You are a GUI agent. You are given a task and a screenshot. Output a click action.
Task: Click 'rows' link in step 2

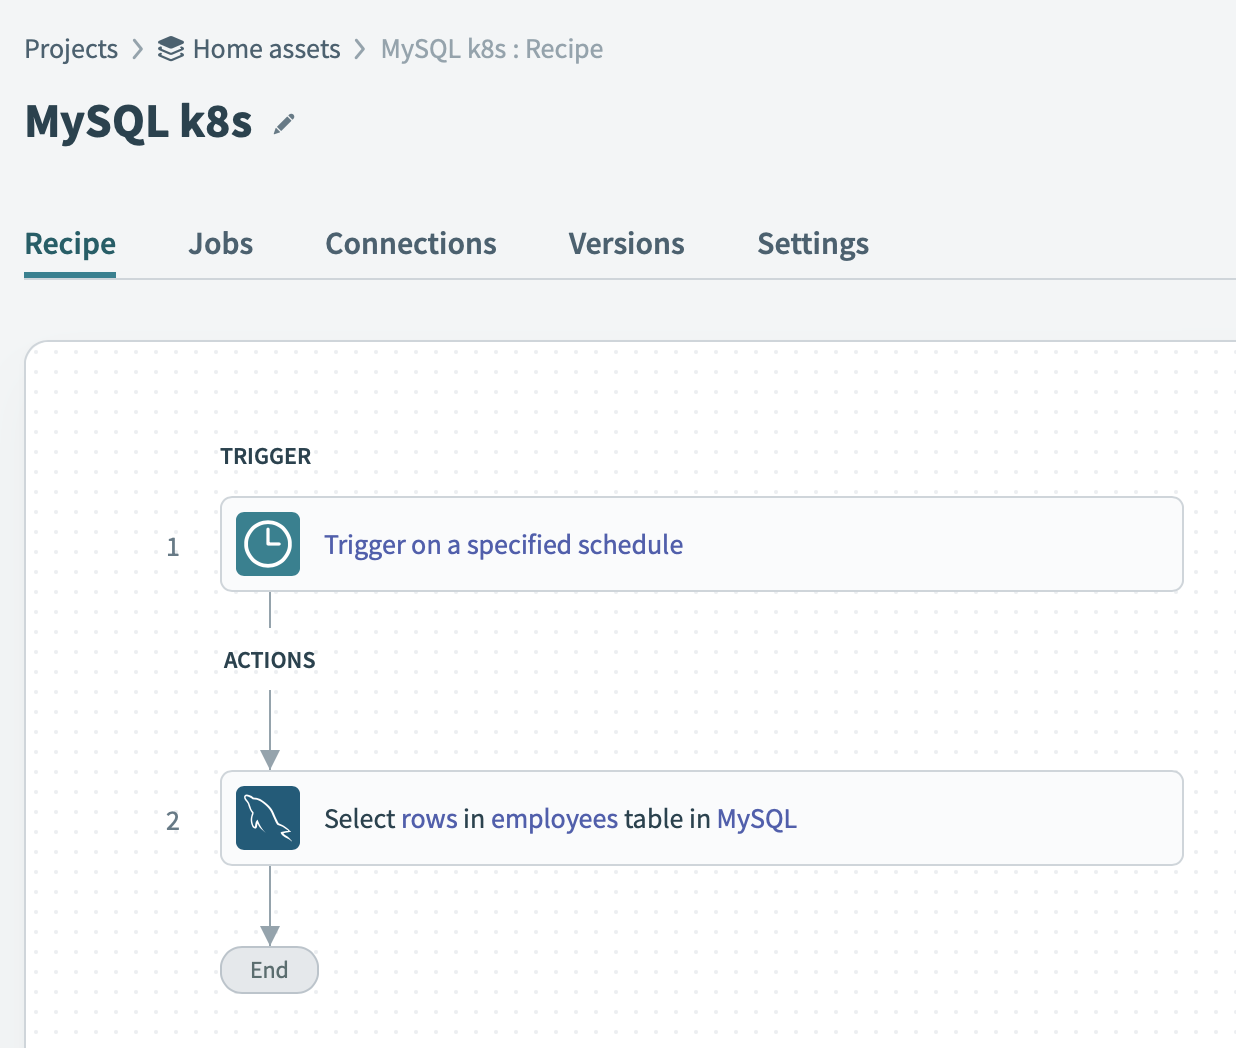(429, 819)
